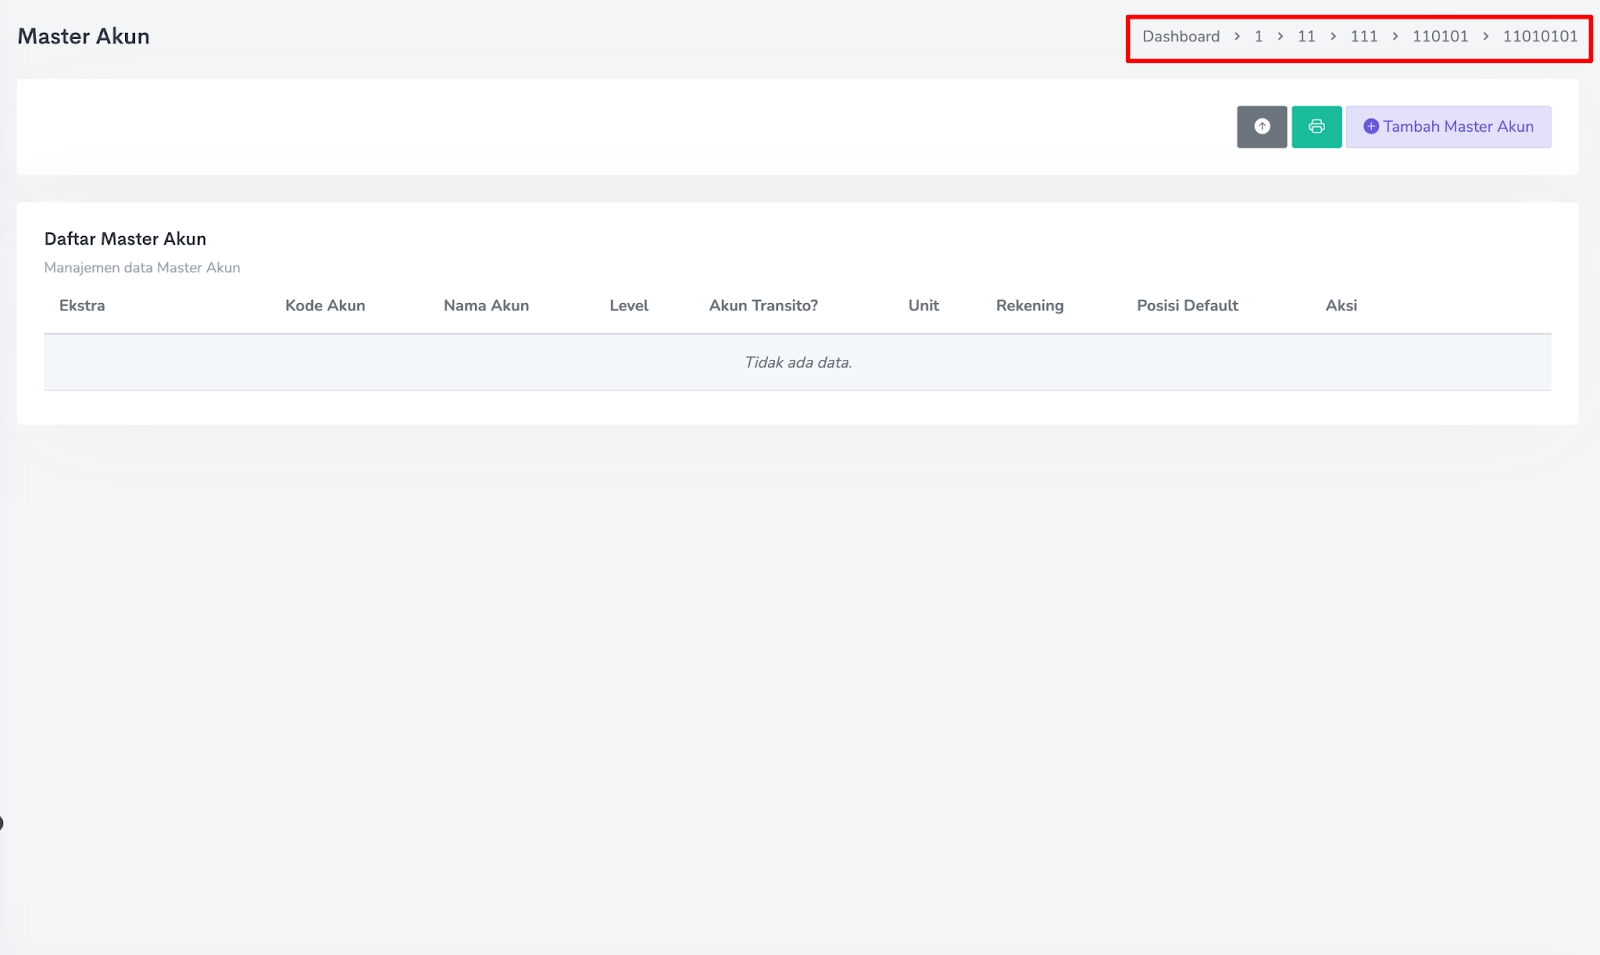Click the Level column header
Viewport: 1600px width, 955px height.
pyautogui.click(x=629, y=306)
